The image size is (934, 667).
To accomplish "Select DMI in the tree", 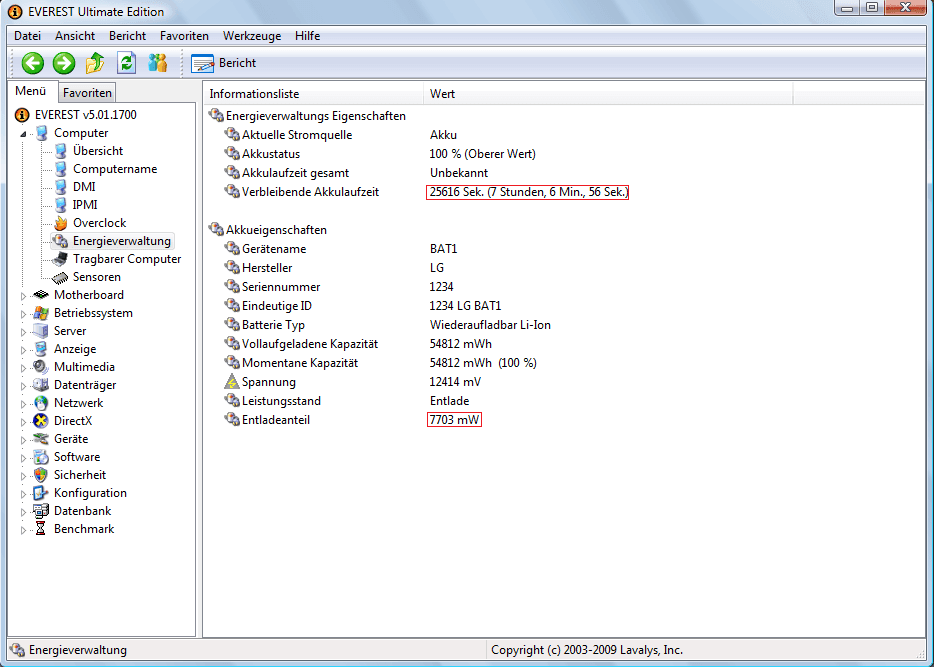I will [x=84, y=186].
